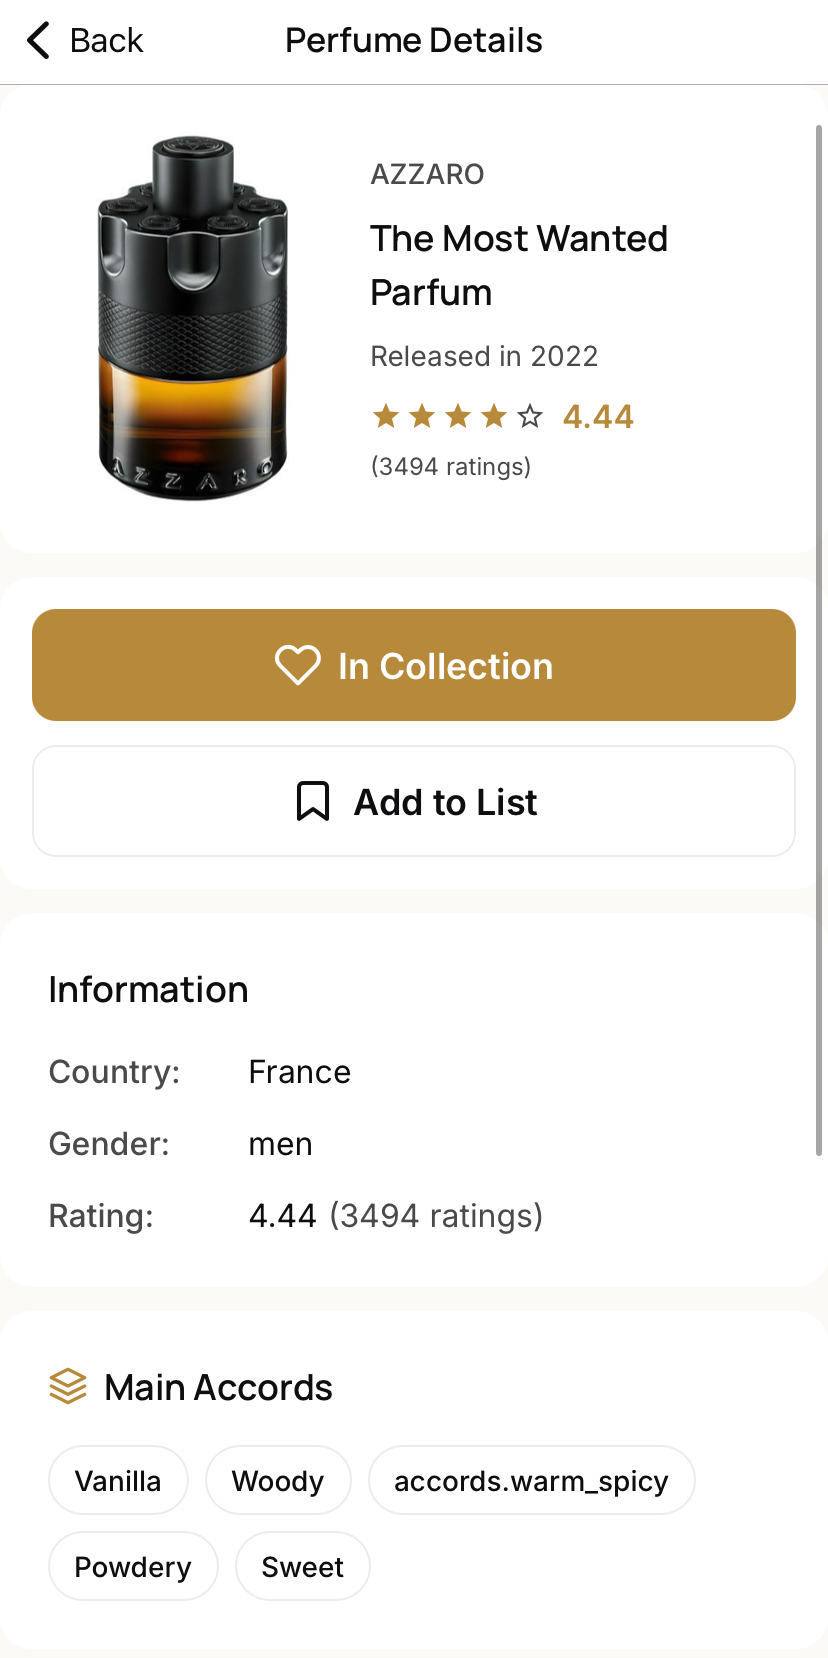
Task: Click the bookmark icon on Add to List
Action: (313, 802)
